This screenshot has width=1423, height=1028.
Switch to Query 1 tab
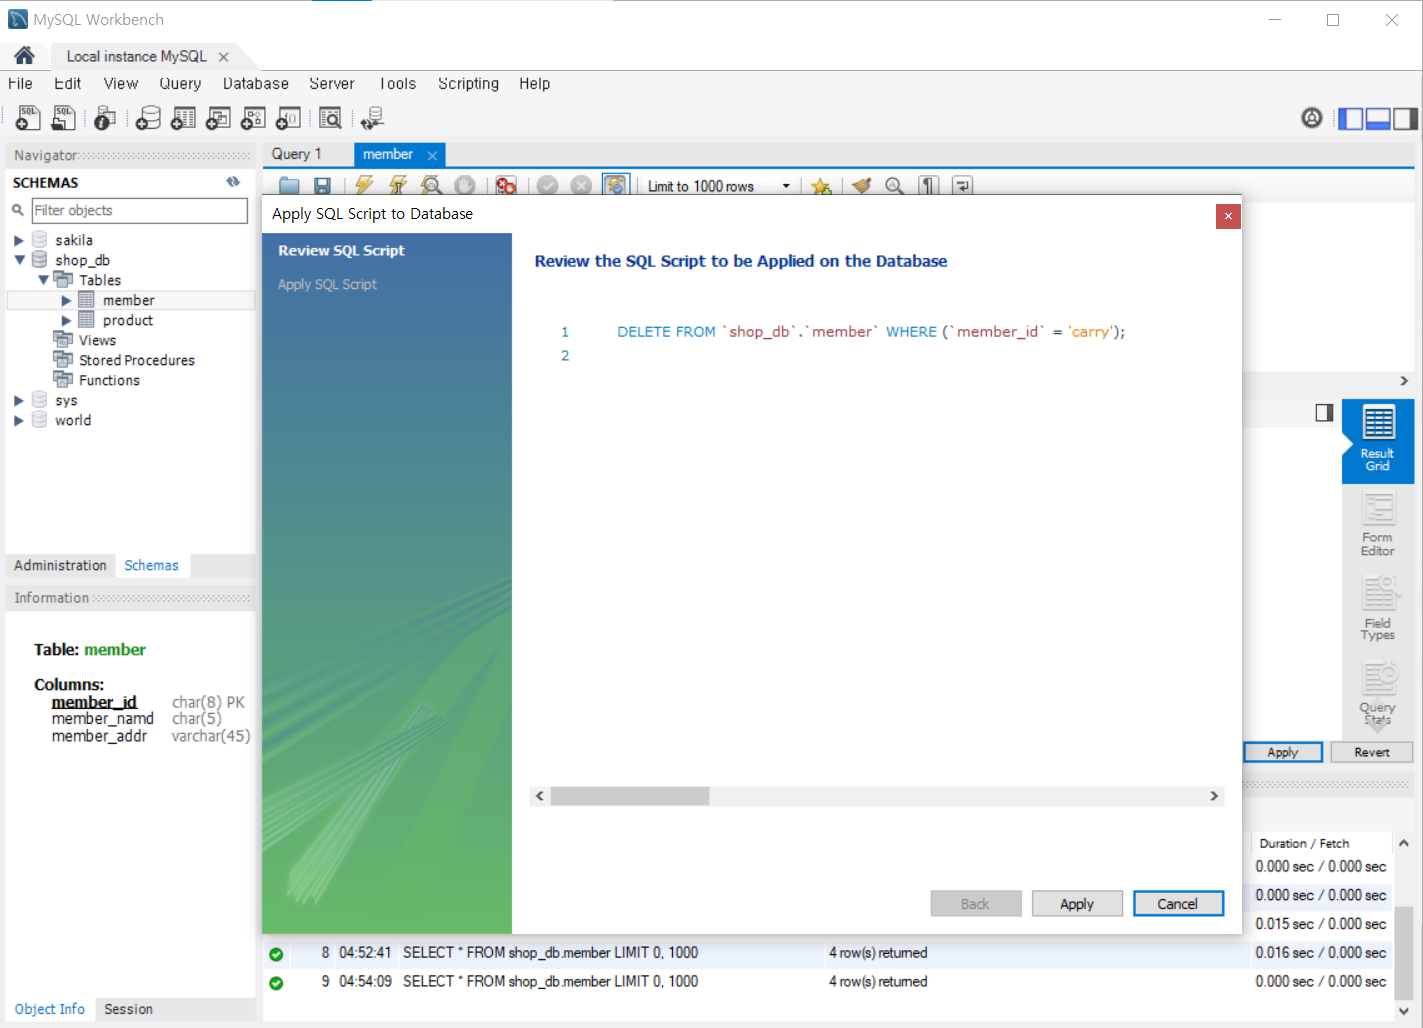coord(297,154)
